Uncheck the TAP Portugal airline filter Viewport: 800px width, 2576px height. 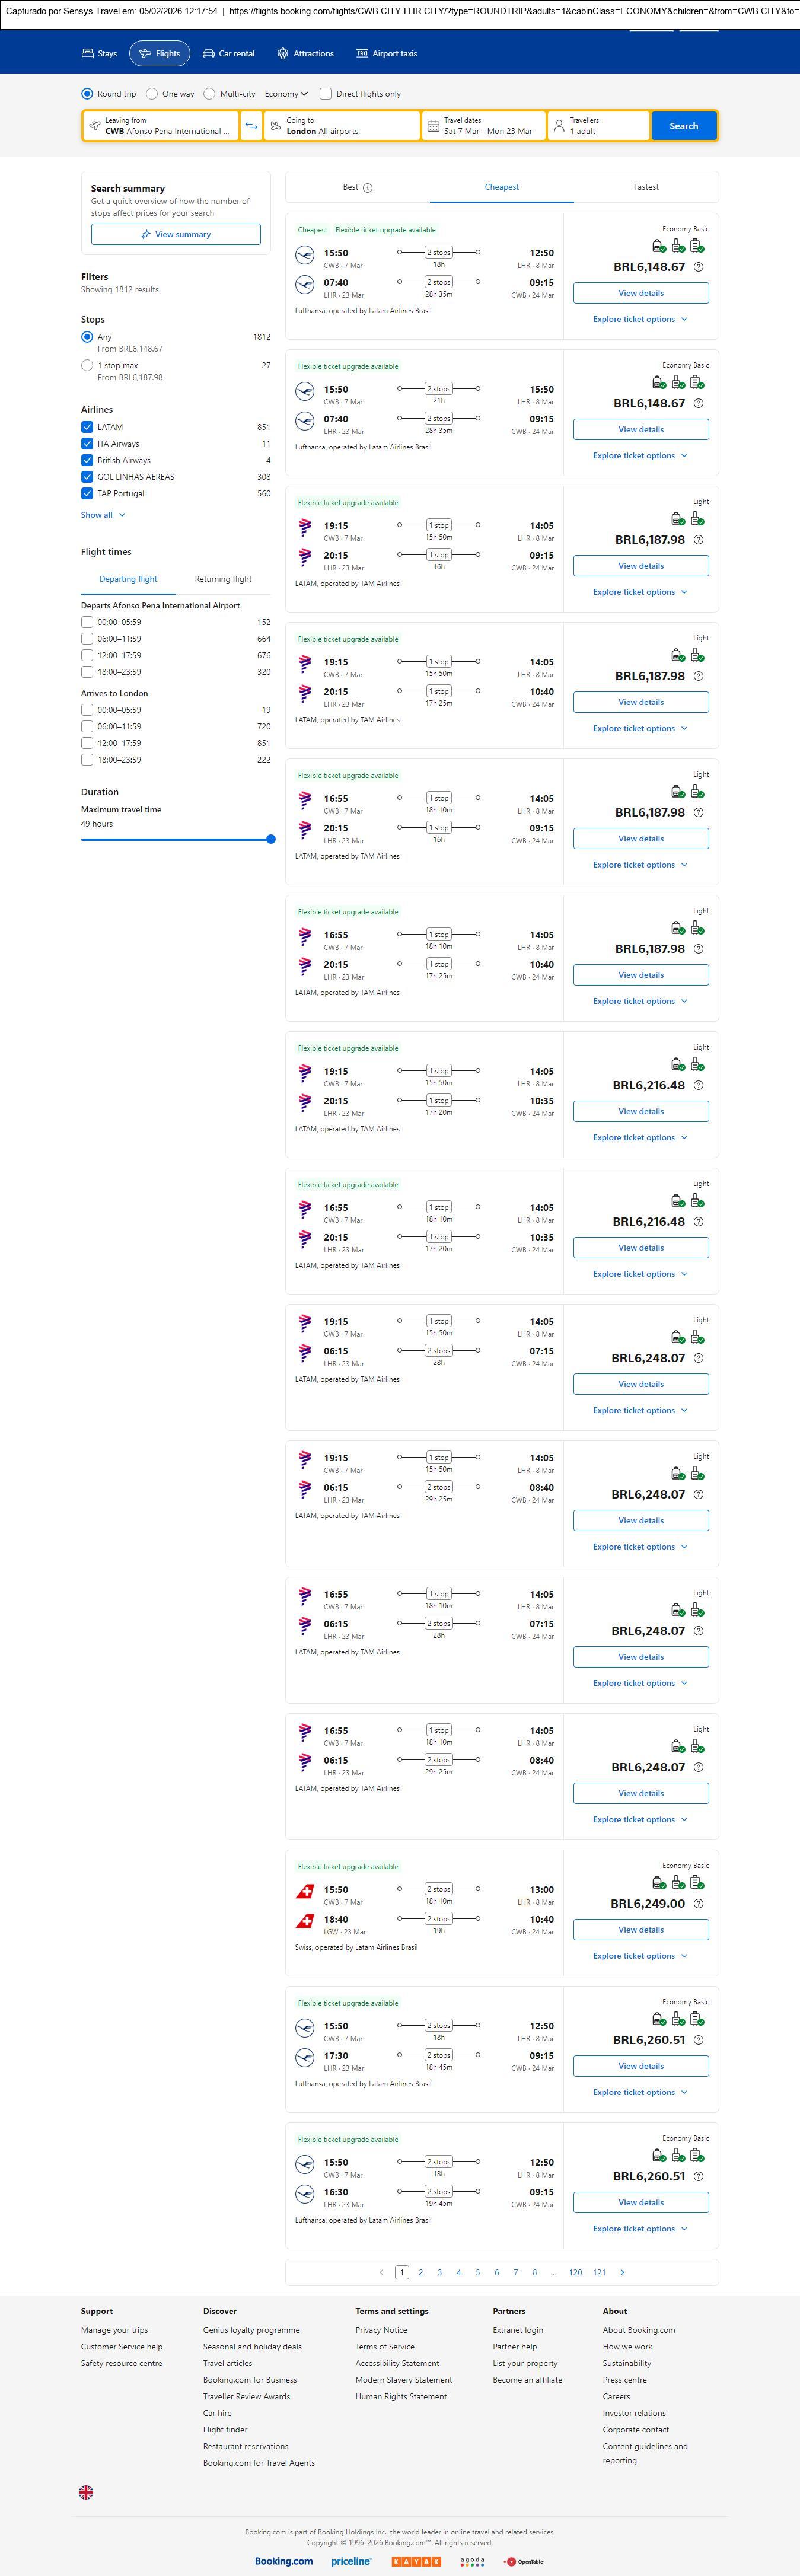[x=87, y=494]
